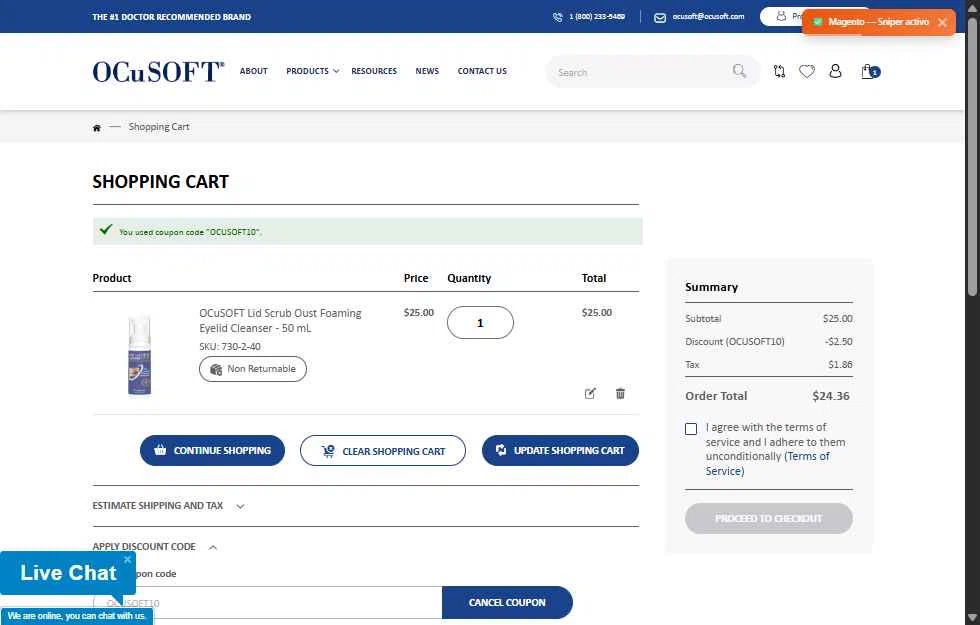This screenshot has height=625, width=980.
Task: Click the product thumbnail image
Action: coord(139,355)
